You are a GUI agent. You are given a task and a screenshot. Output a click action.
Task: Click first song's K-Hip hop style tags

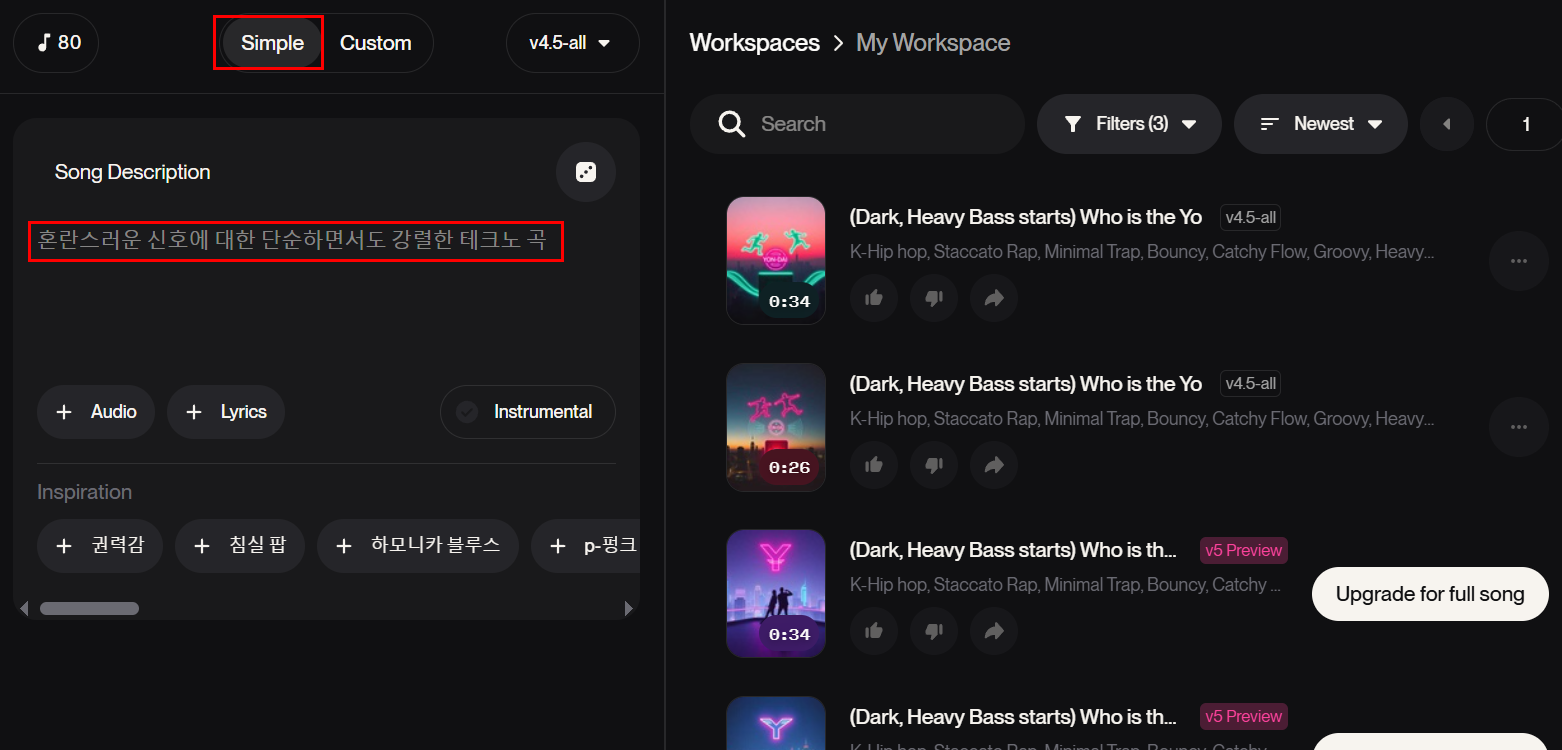click(x=1142, y=252)
